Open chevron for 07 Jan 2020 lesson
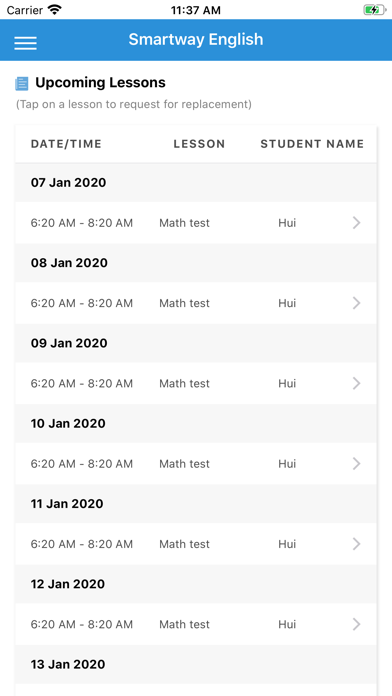Viewport: 392px width, 696px height. [x=356, y=223]
